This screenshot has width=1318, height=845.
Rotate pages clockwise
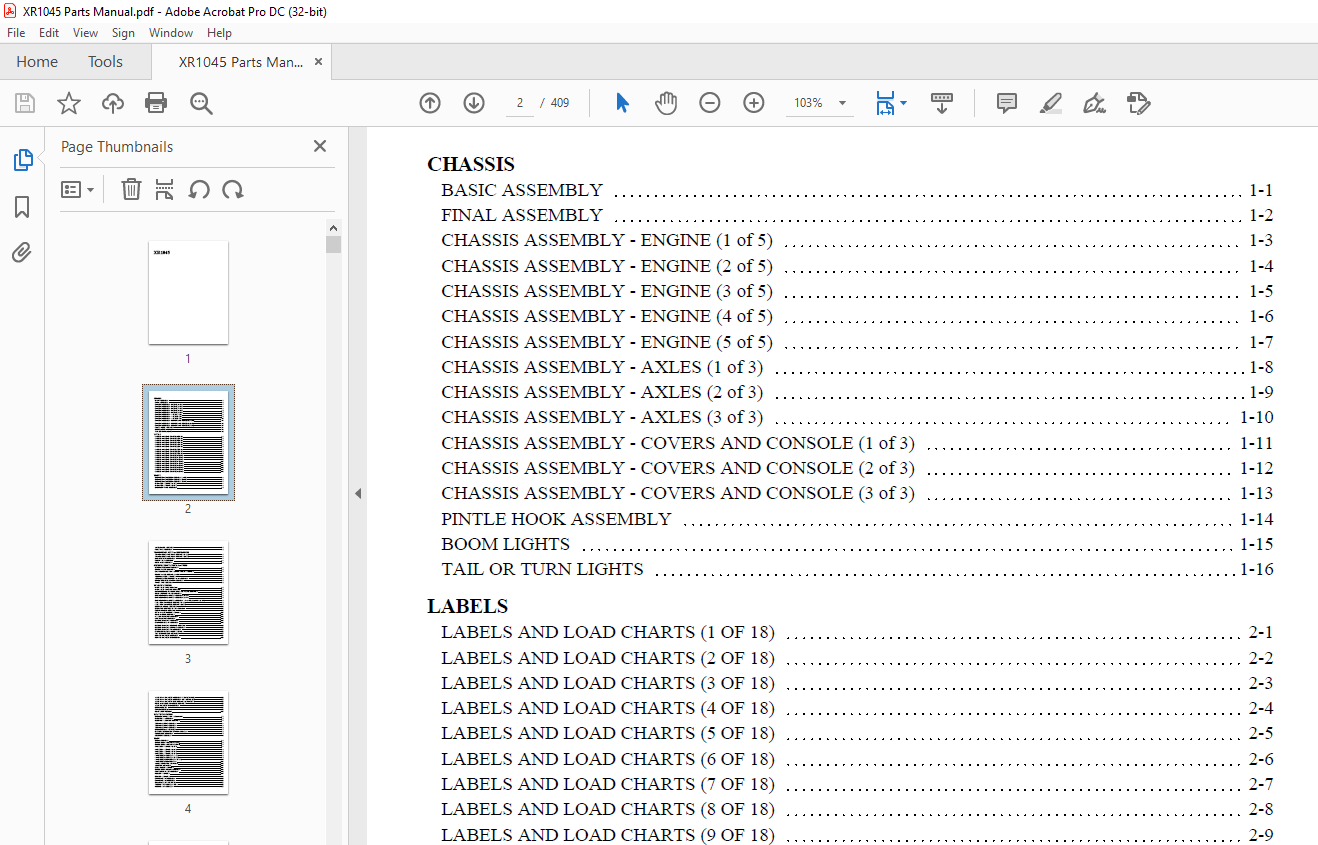pos(233,189)
